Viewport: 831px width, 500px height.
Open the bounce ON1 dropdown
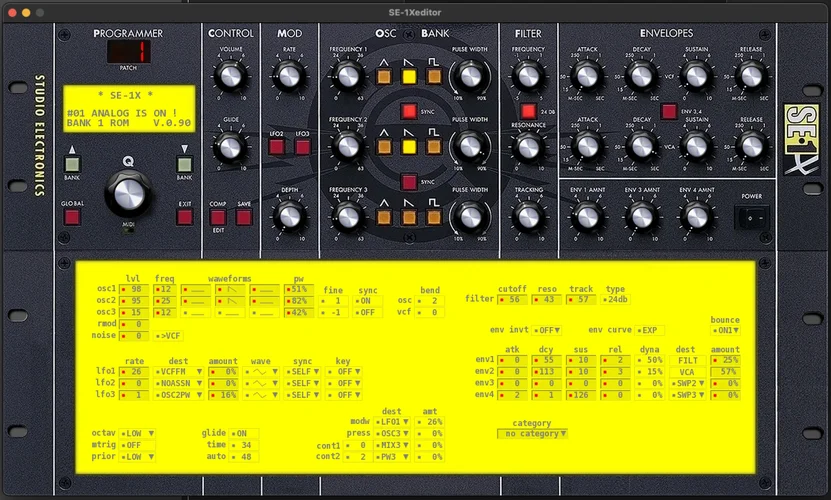(x=726, y=330)
